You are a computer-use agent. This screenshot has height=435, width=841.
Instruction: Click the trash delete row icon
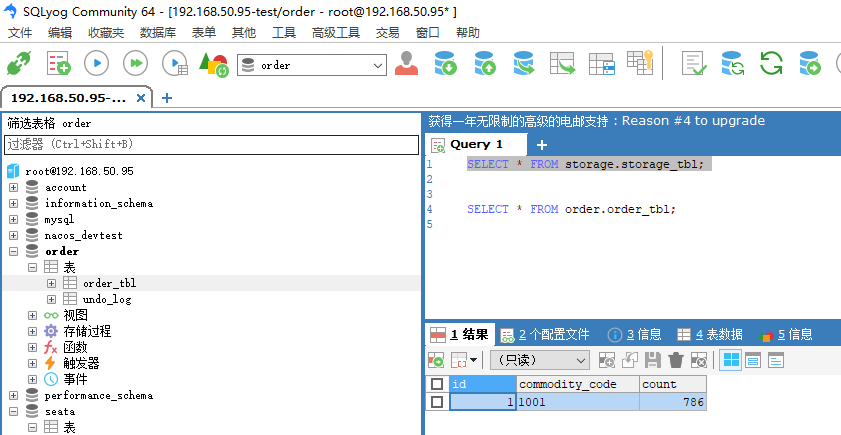coord(675,360)
